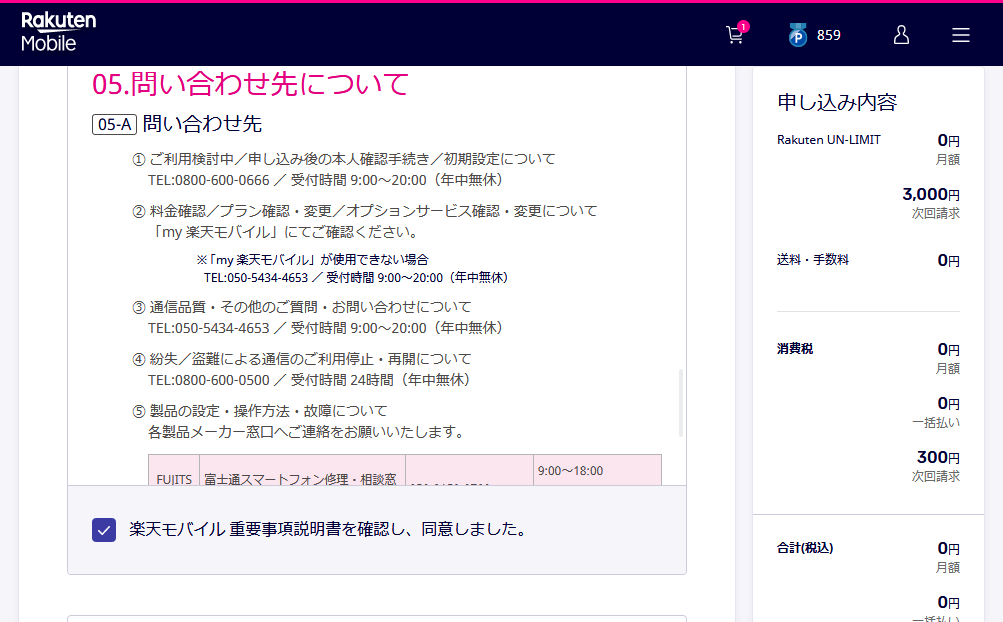This screenshot has width=1003, height=622.
Task: Click the 消費税 label
Action: (x=794, y=349)
